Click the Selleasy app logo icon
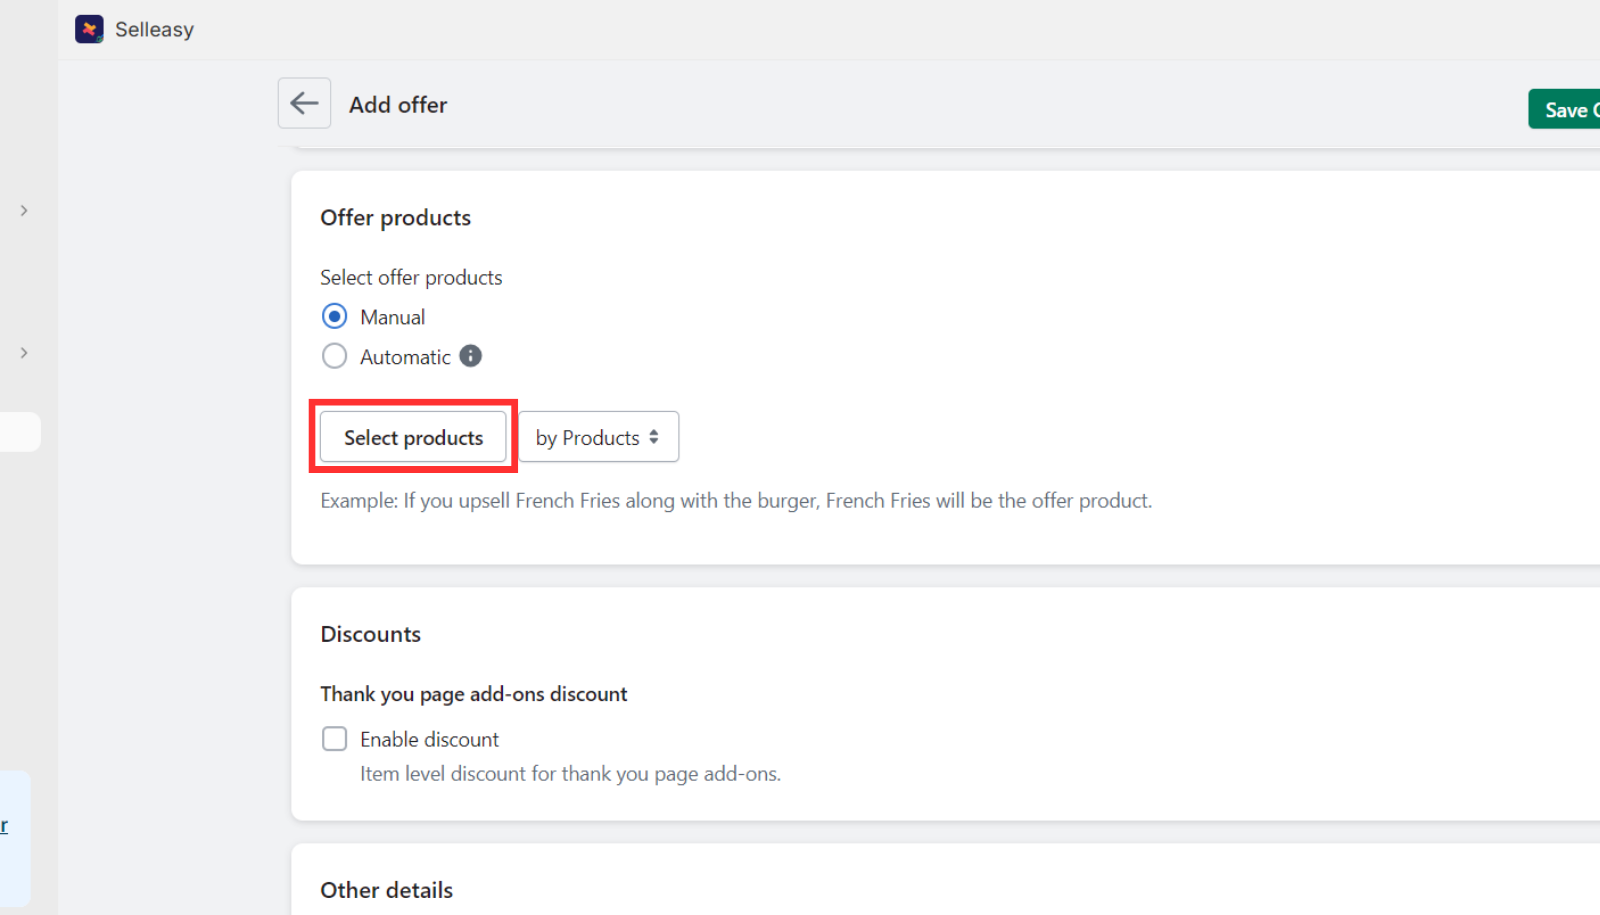The height and width of the screenshot is (915, 1600). pos(89,29)
